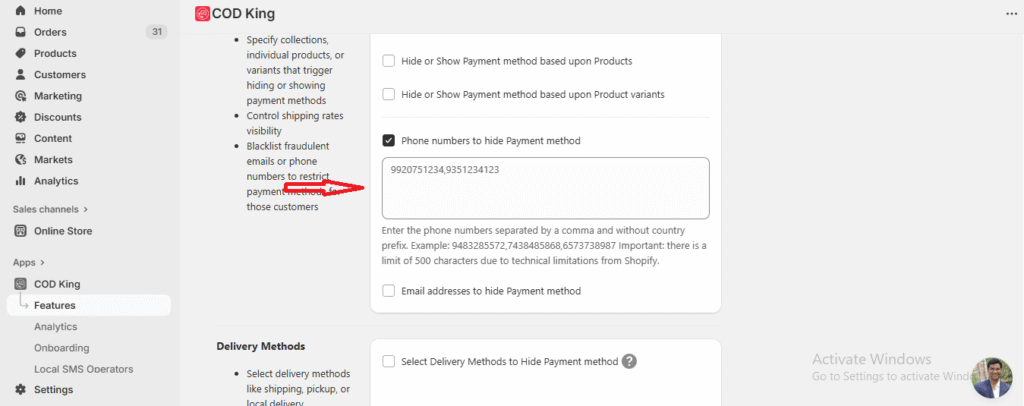Click the Home icon in sidebar

[x=21, y=11]
